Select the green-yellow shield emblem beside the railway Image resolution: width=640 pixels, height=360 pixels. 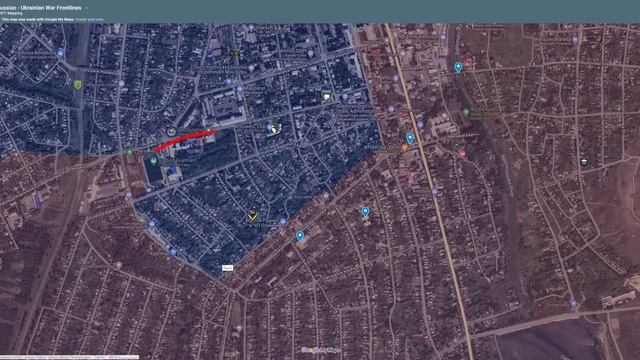pos(78,84)
